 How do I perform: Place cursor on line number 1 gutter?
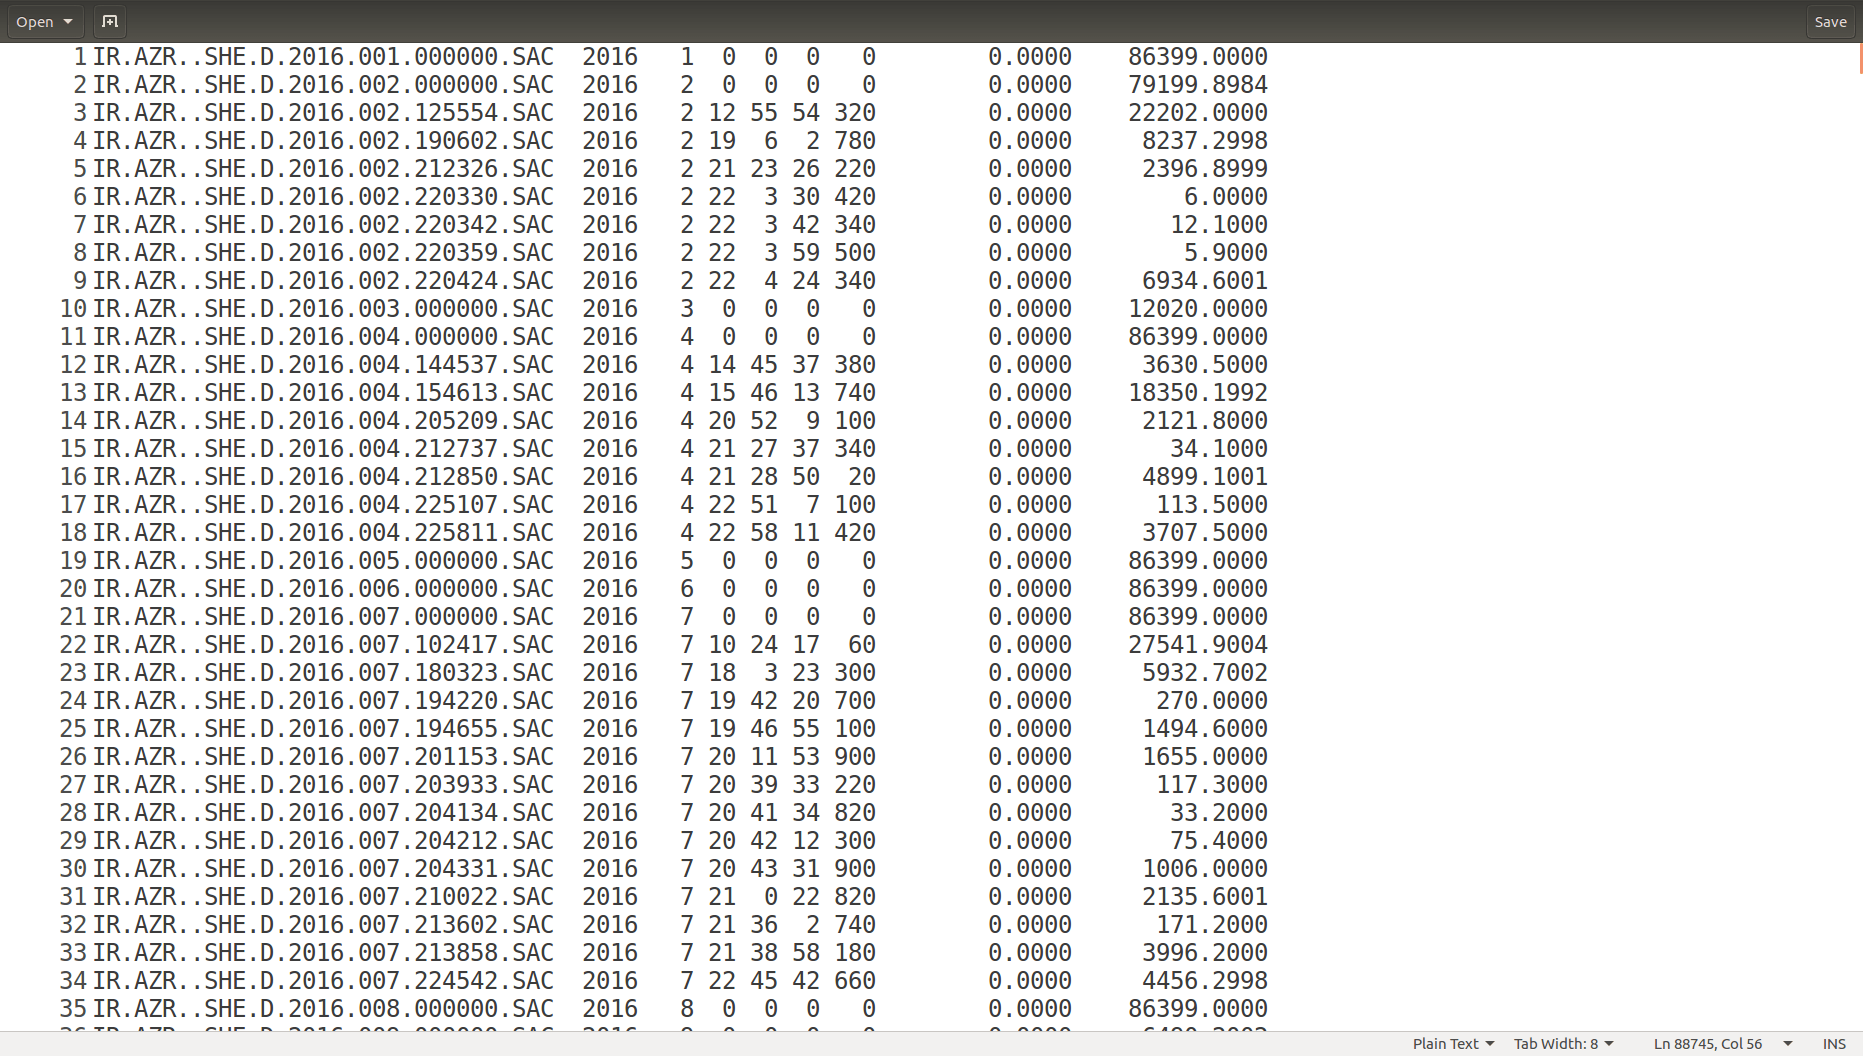click(80, 57)
